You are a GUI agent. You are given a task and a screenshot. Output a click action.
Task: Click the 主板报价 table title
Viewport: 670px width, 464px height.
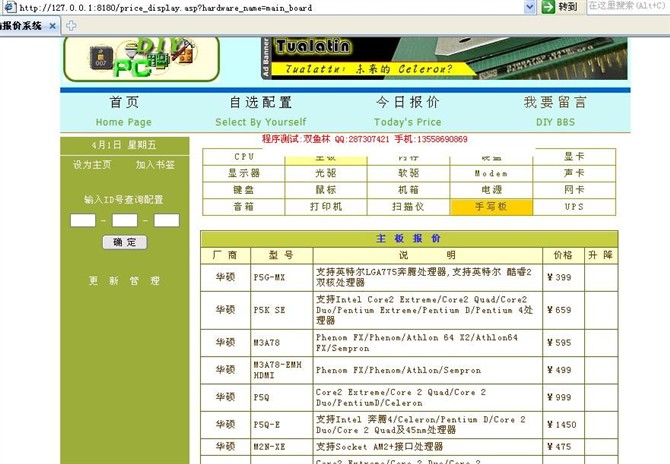409,239
